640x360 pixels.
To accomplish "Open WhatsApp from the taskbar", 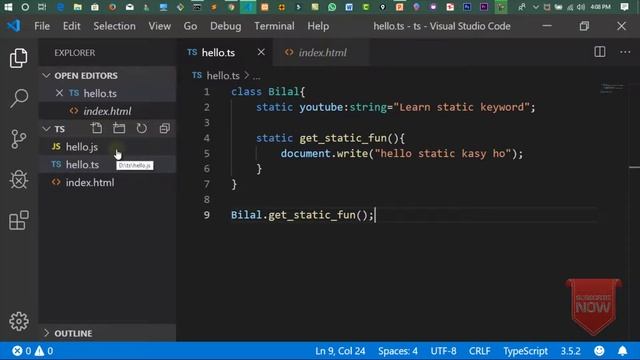I will pyautogui.click(x=332, y=7).
